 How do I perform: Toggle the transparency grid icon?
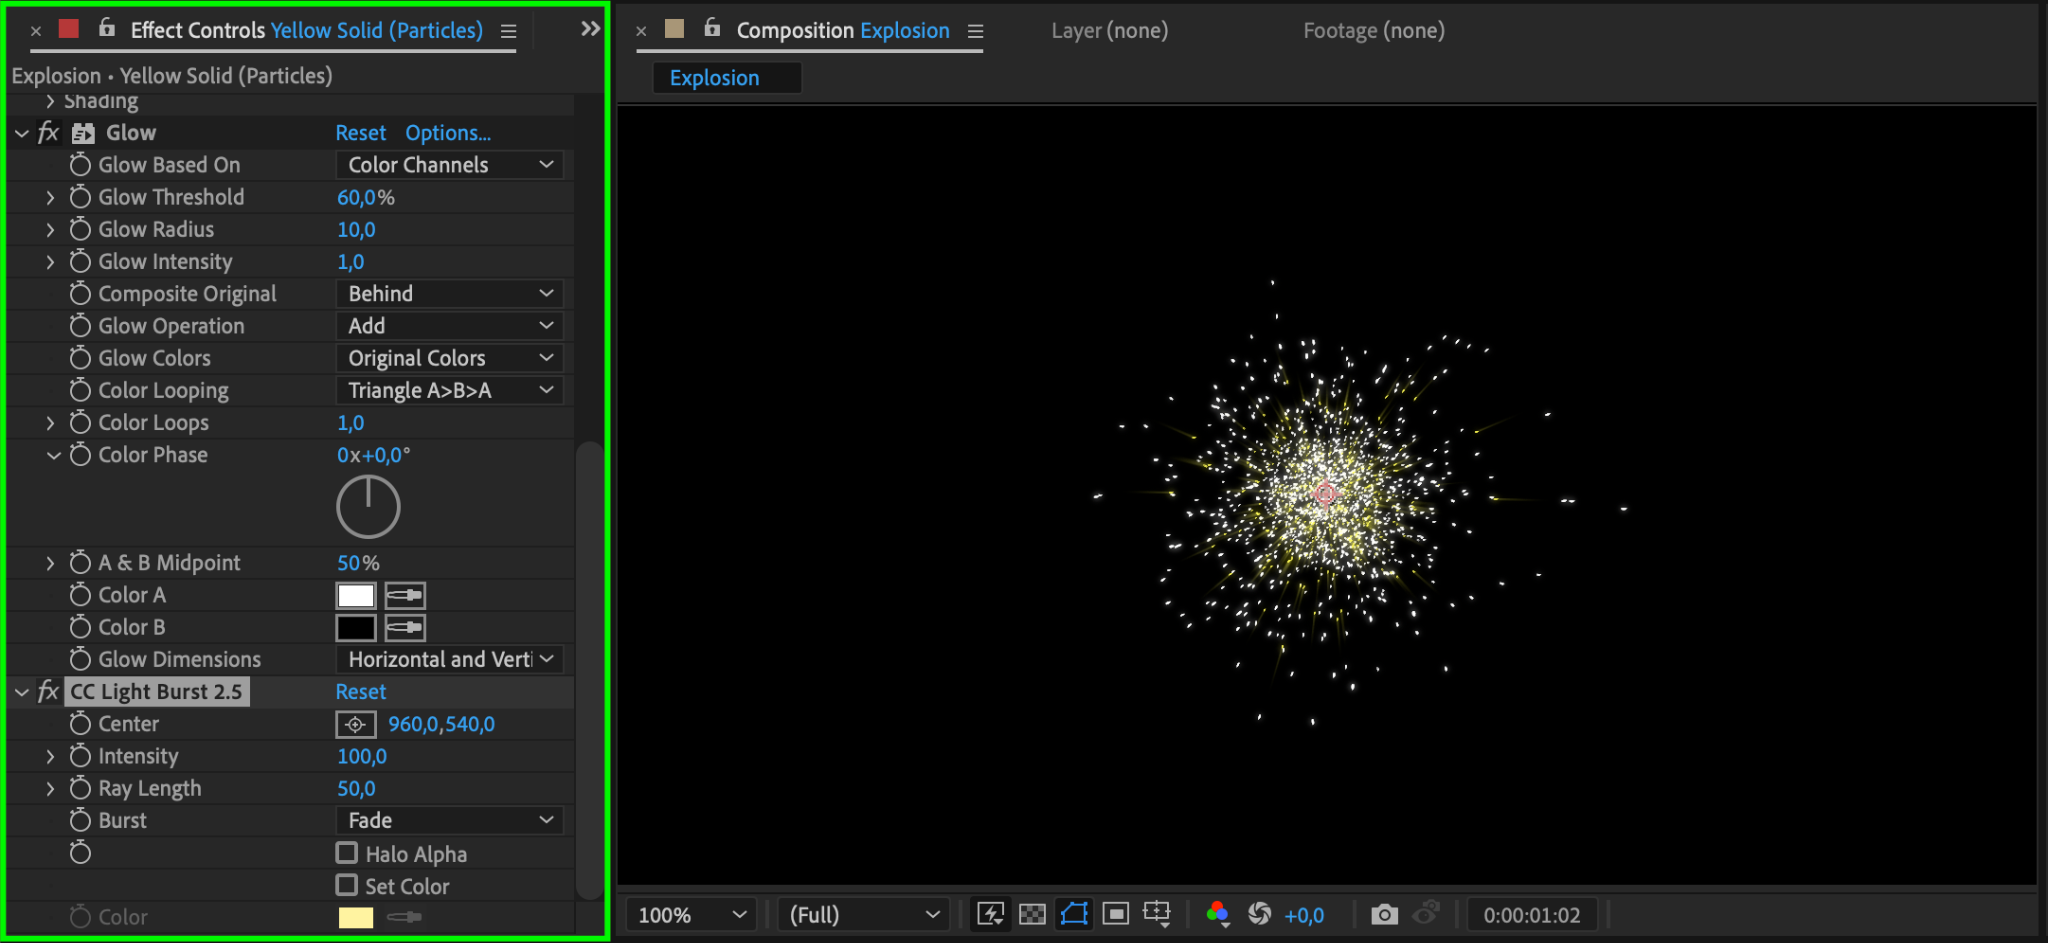tap(1032, 914)
